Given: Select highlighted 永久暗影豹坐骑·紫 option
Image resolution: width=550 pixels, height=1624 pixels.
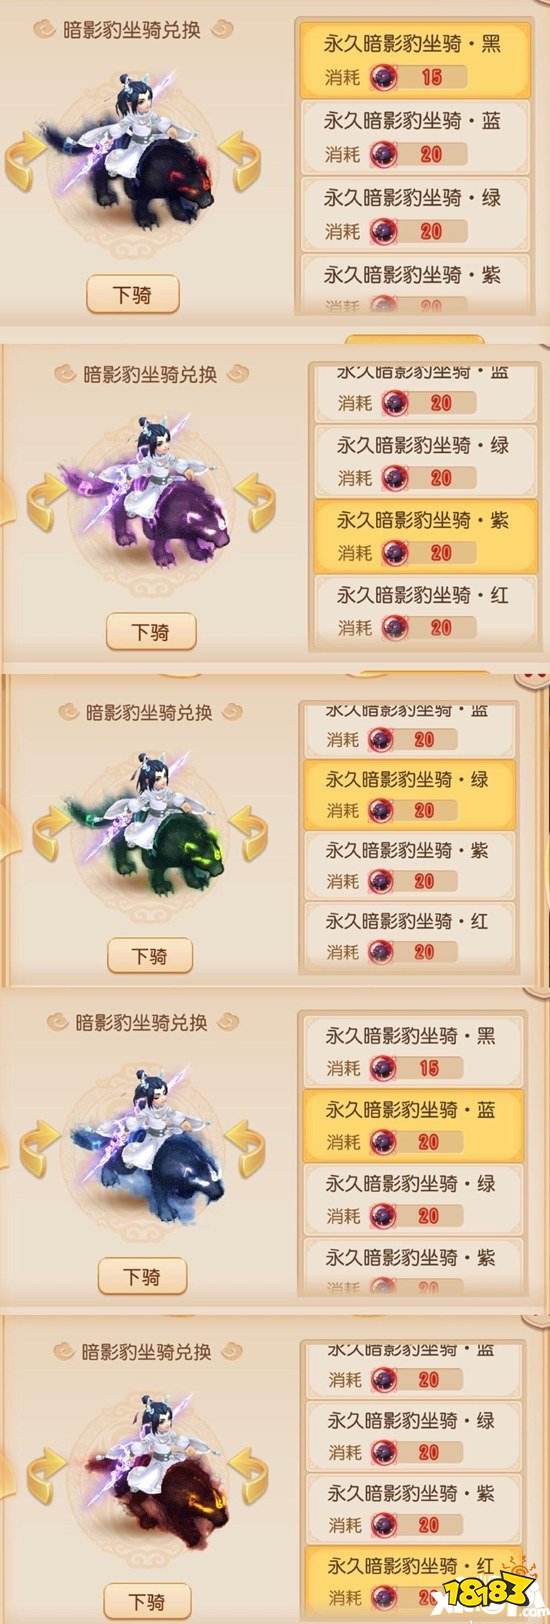Looking at the screenshot, I should pos(425,536).
